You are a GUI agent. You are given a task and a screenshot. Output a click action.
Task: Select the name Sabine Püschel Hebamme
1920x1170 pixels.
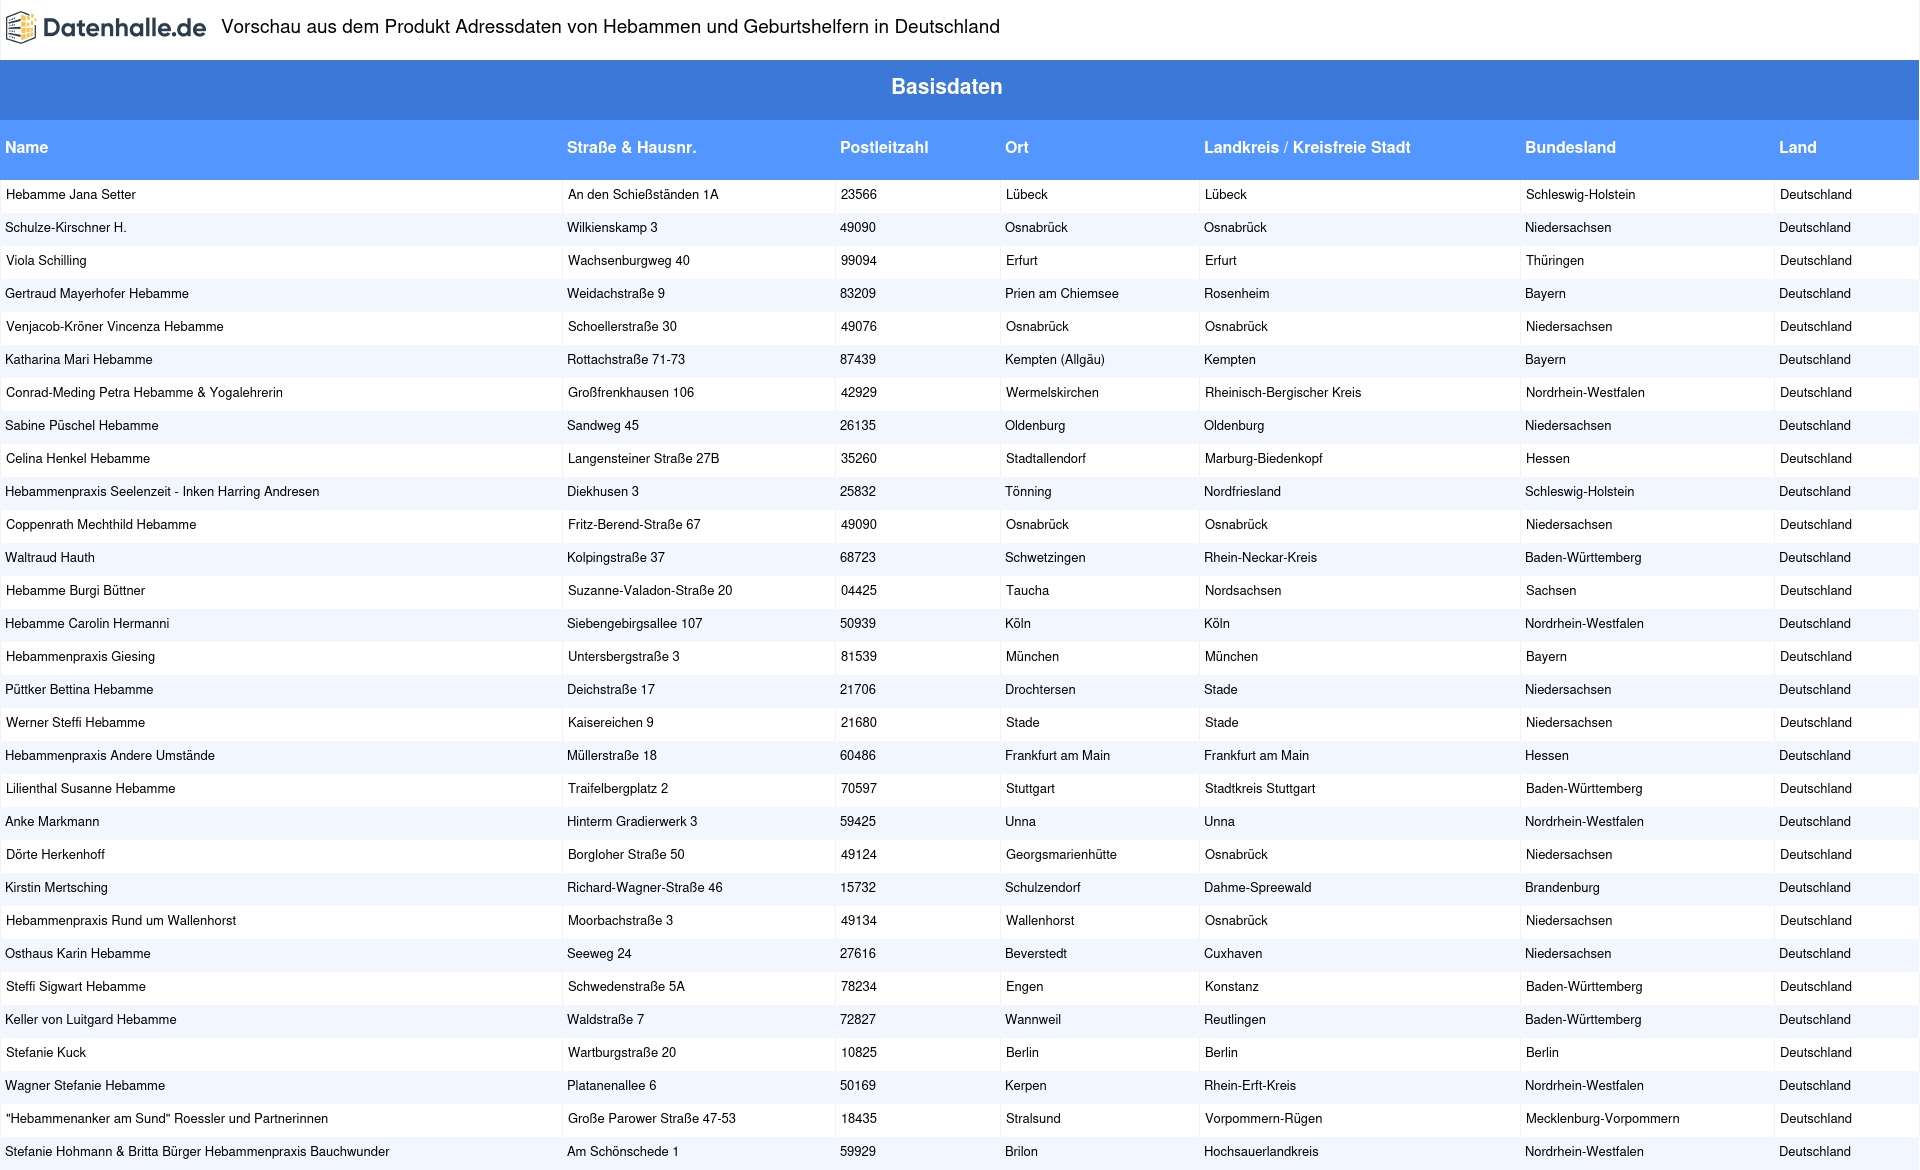[x=82, y=426]
